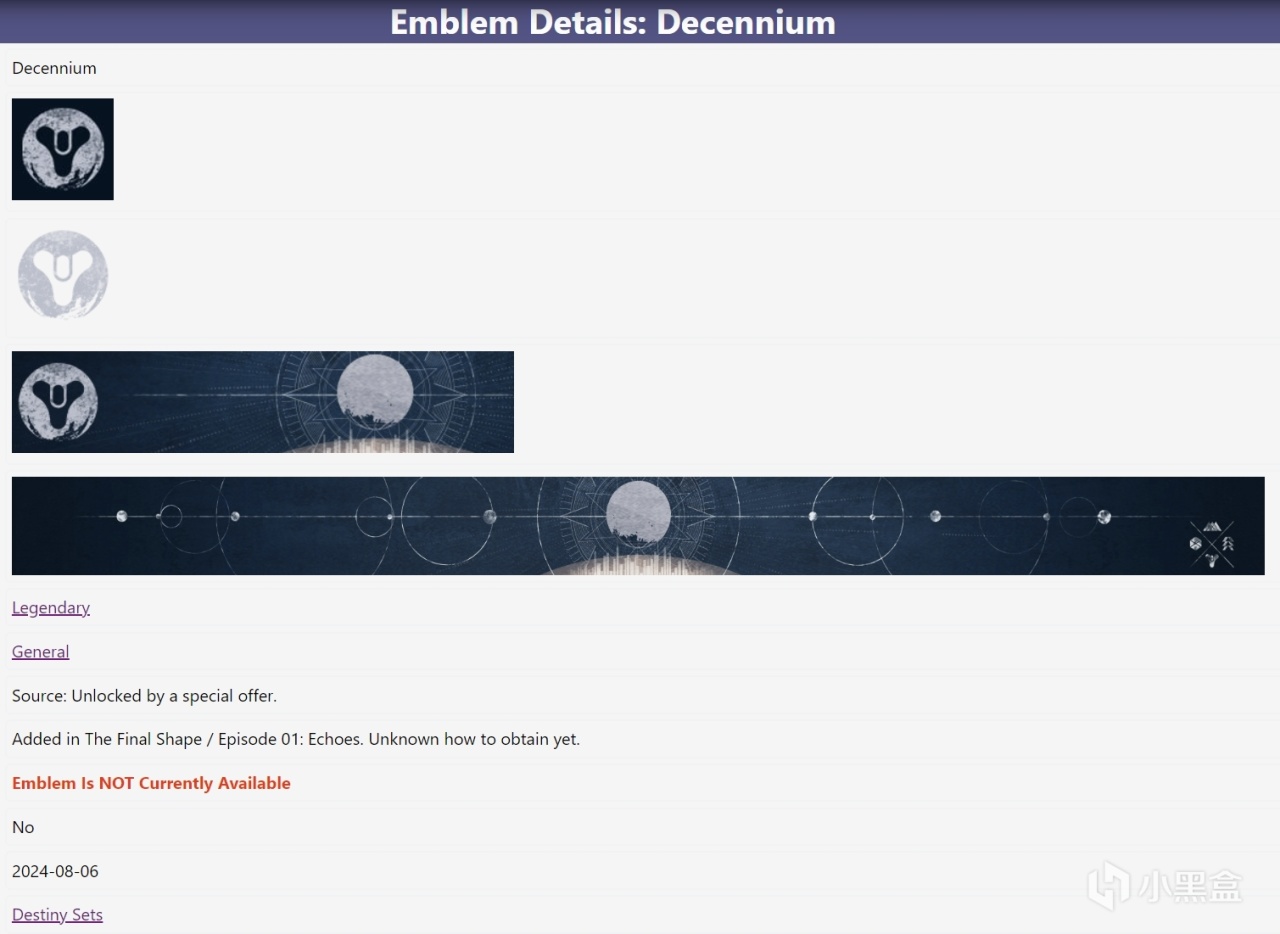
Task: Click the pale transparent emblem icon
Action: coord(63,275)
